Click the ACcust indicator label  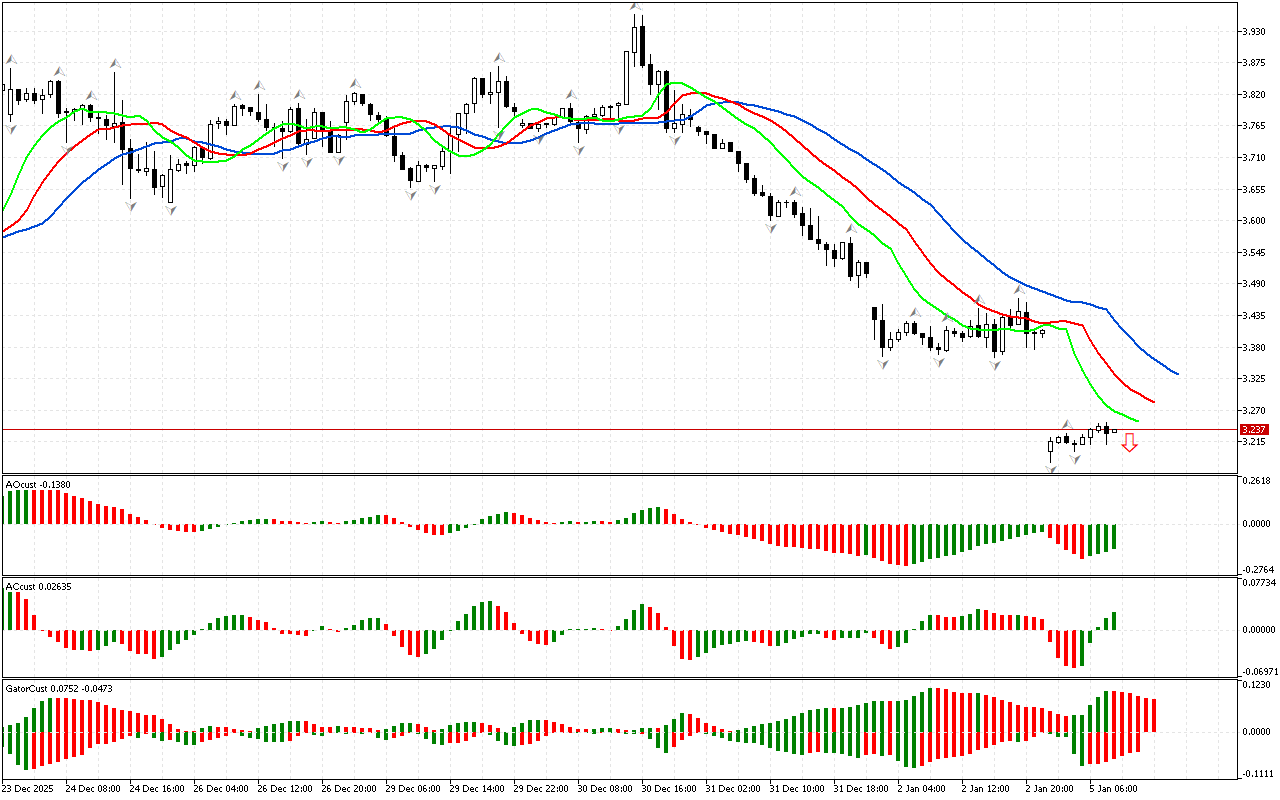pos(37,586)
